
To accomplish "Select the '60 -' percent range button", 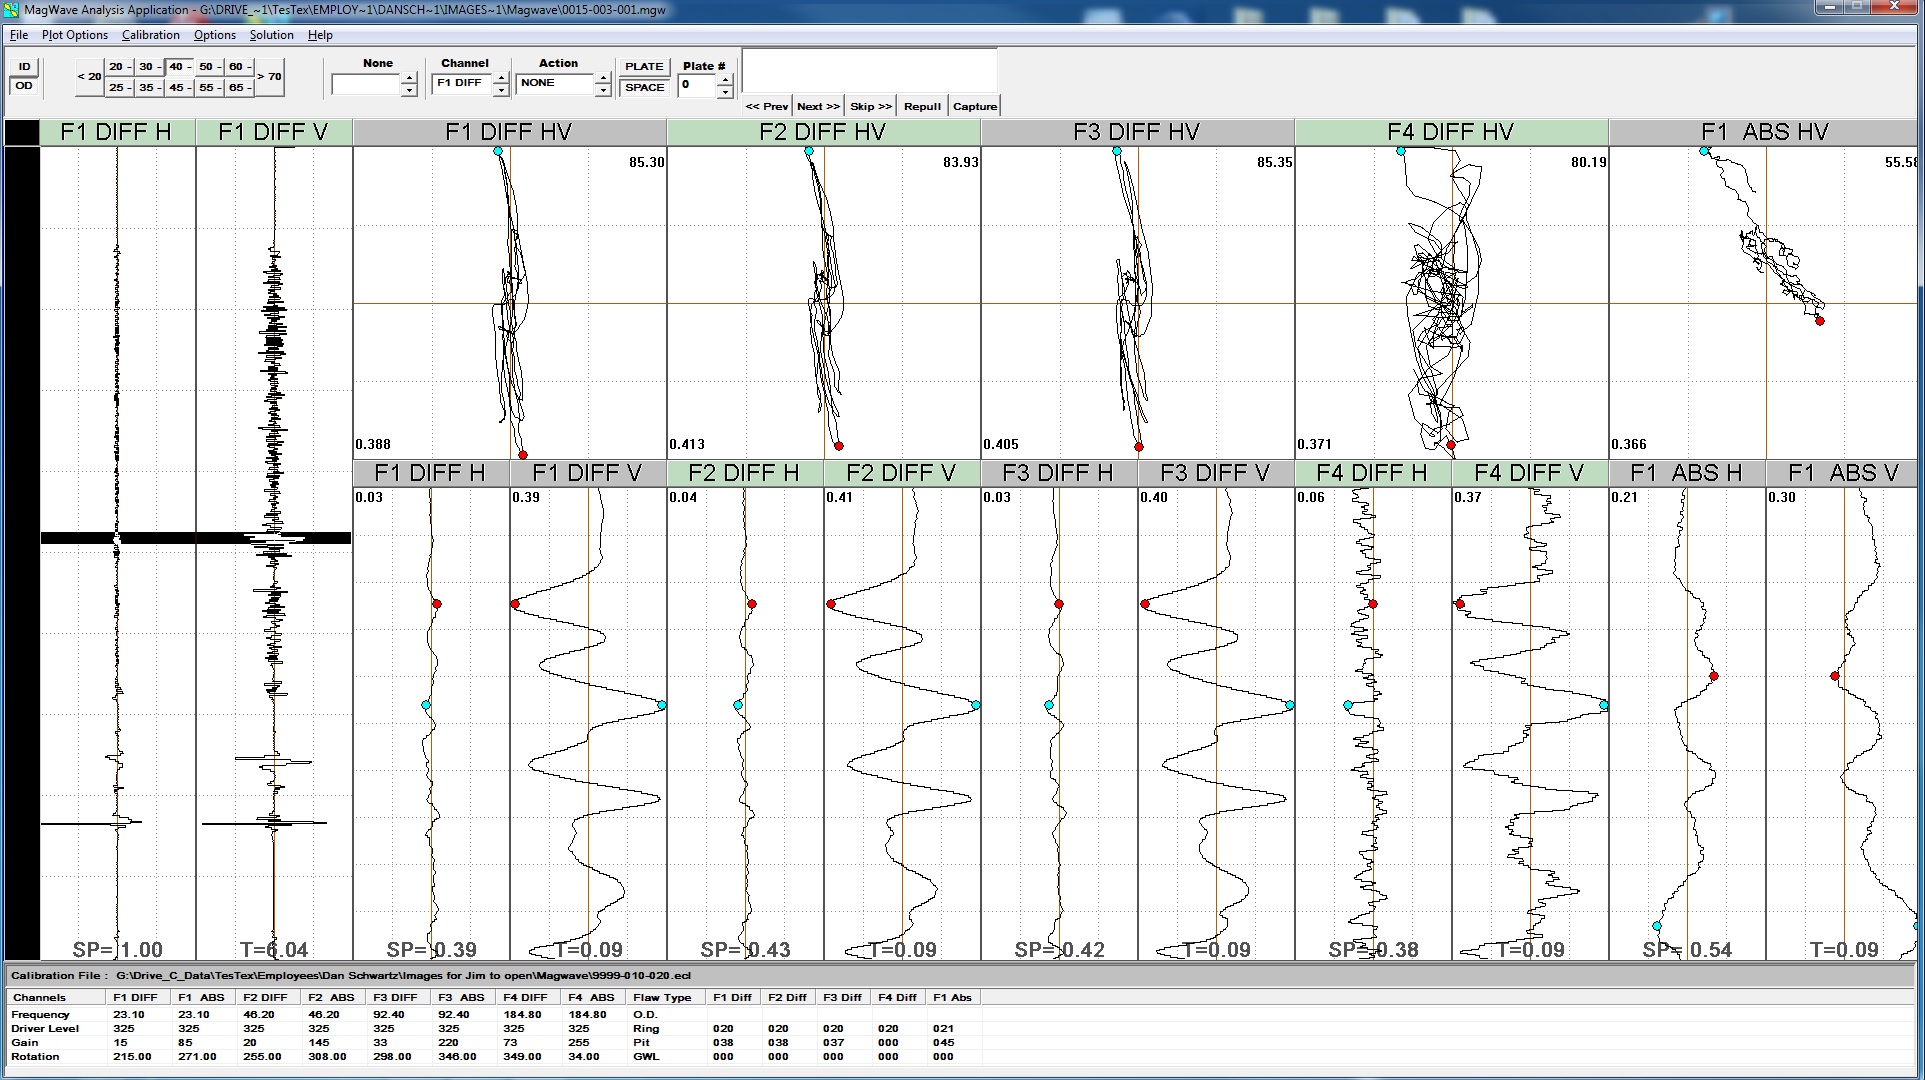I will click(239, 67).
